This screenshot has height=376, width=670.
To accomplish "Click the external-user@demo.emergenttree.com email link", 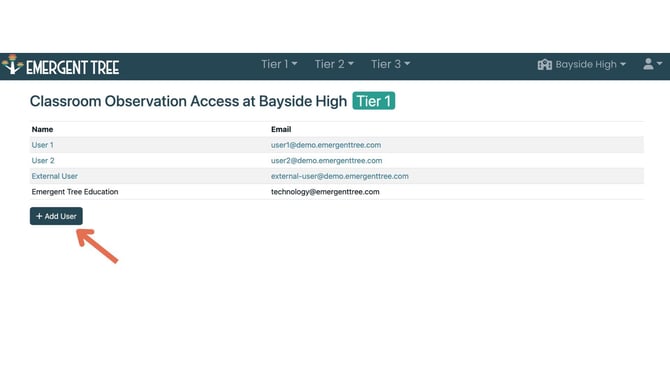I will 340,176.
